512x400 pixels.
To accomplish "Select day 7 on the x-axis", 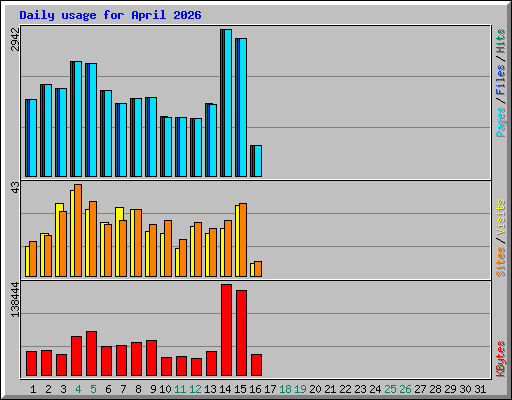I will point(123,389).
